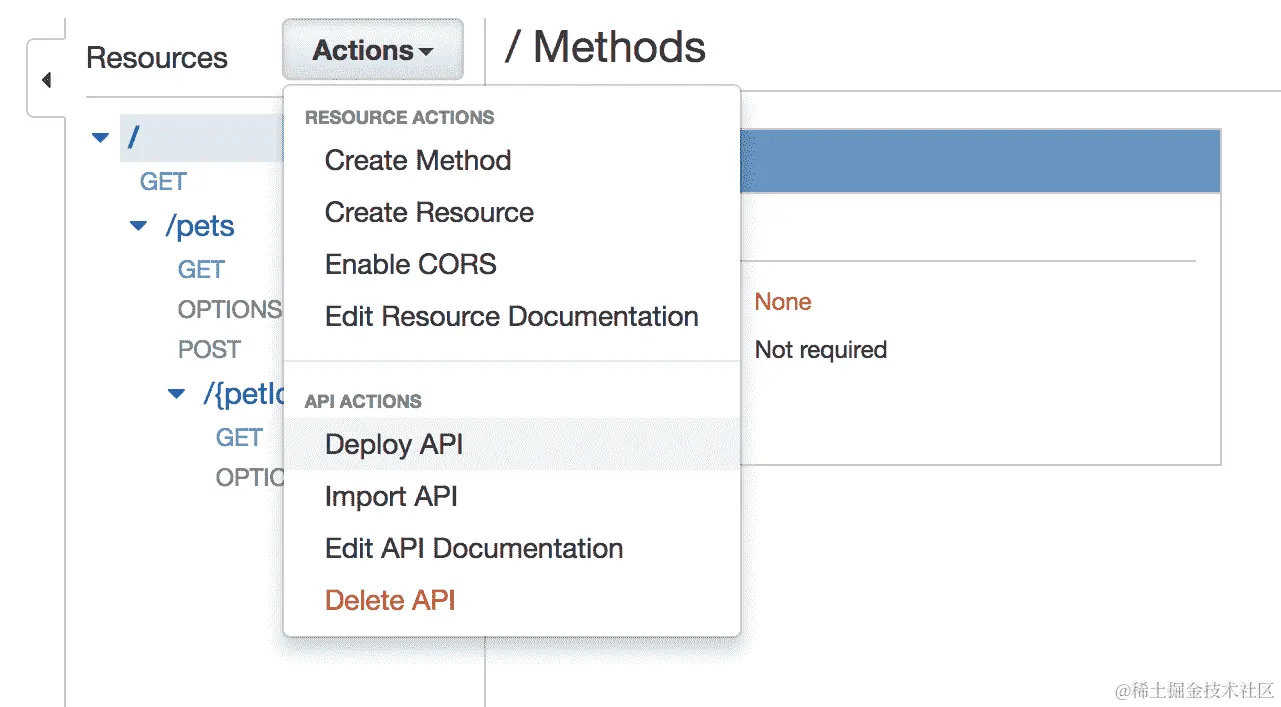1281x707 pixels.
Task: Open the GET method under /pets
Action: (x=201, y=269)
